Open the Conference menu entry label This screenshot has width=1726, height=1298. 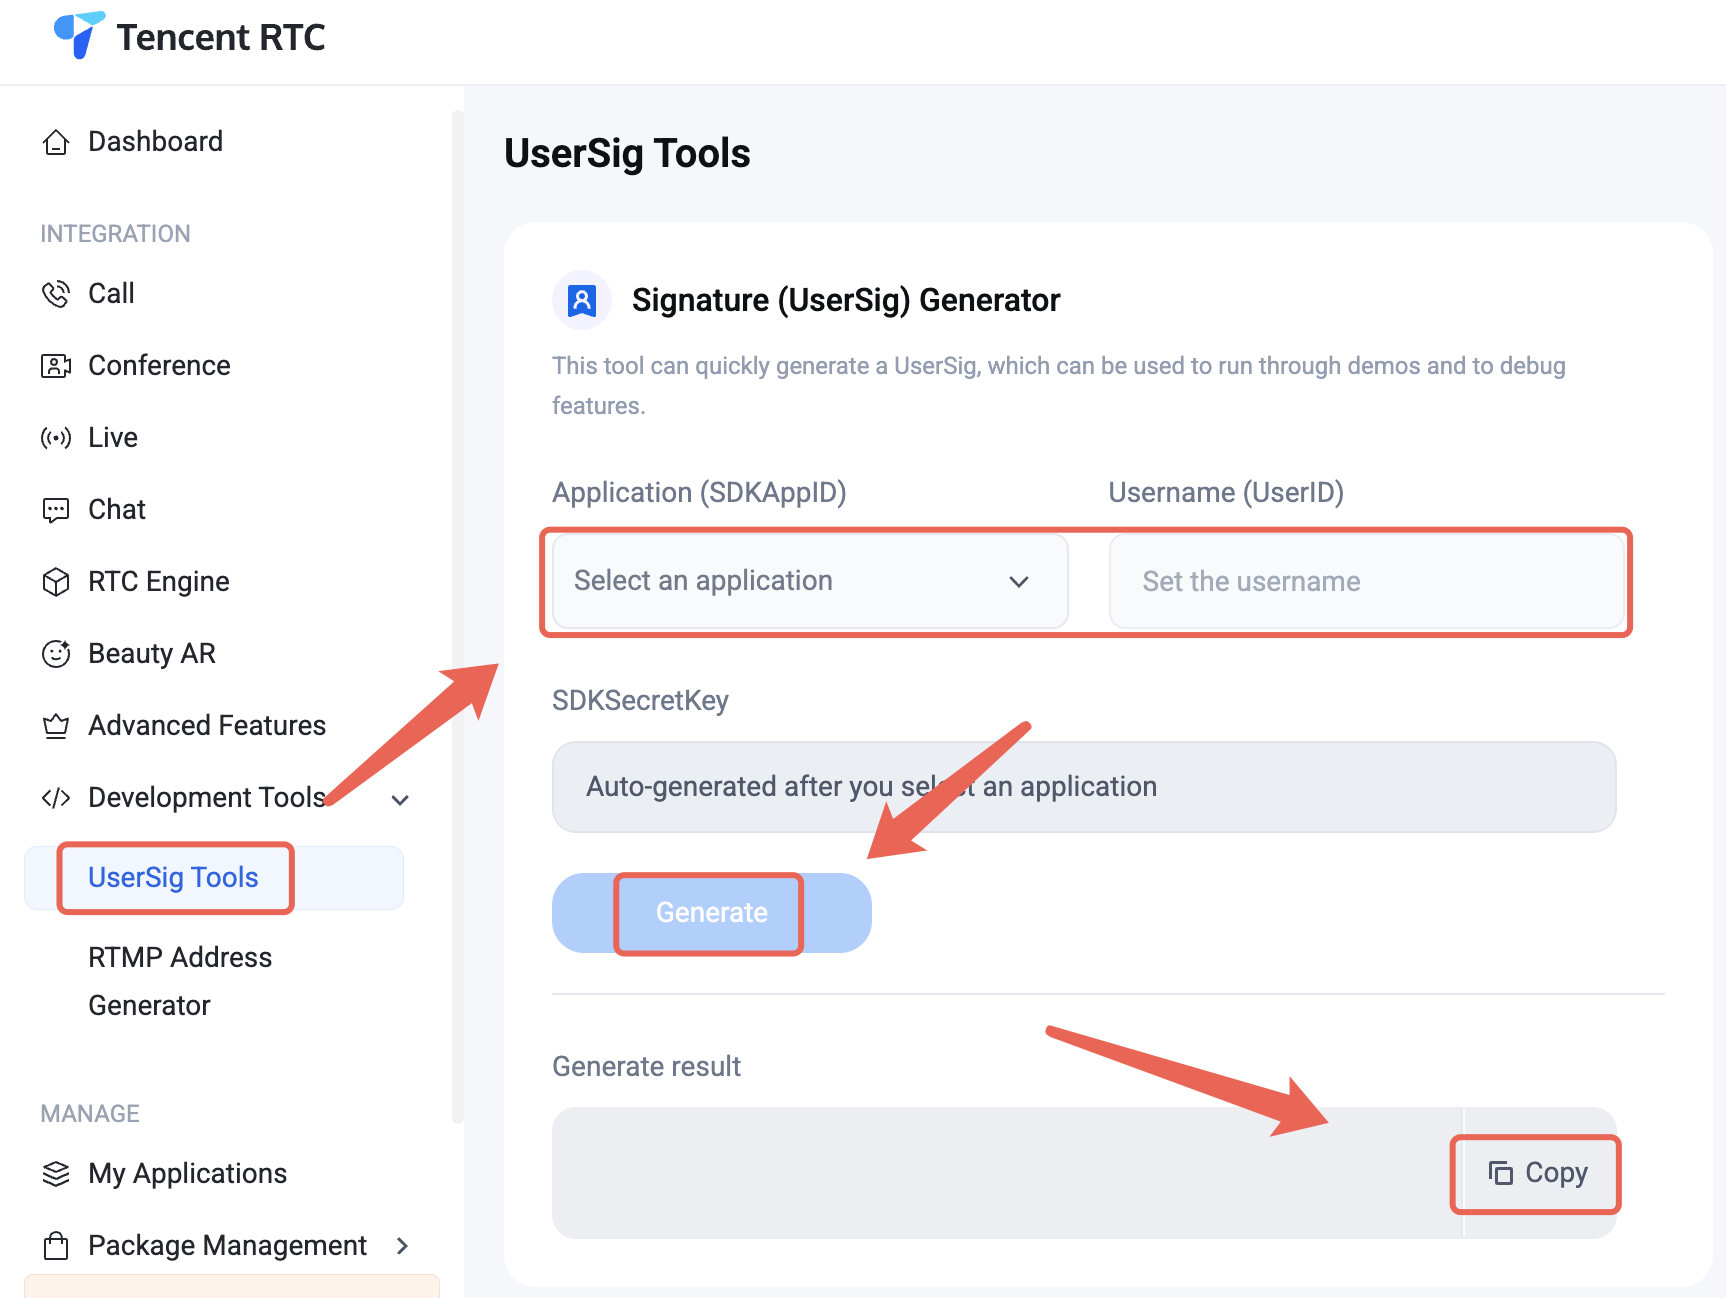point(159,366)
